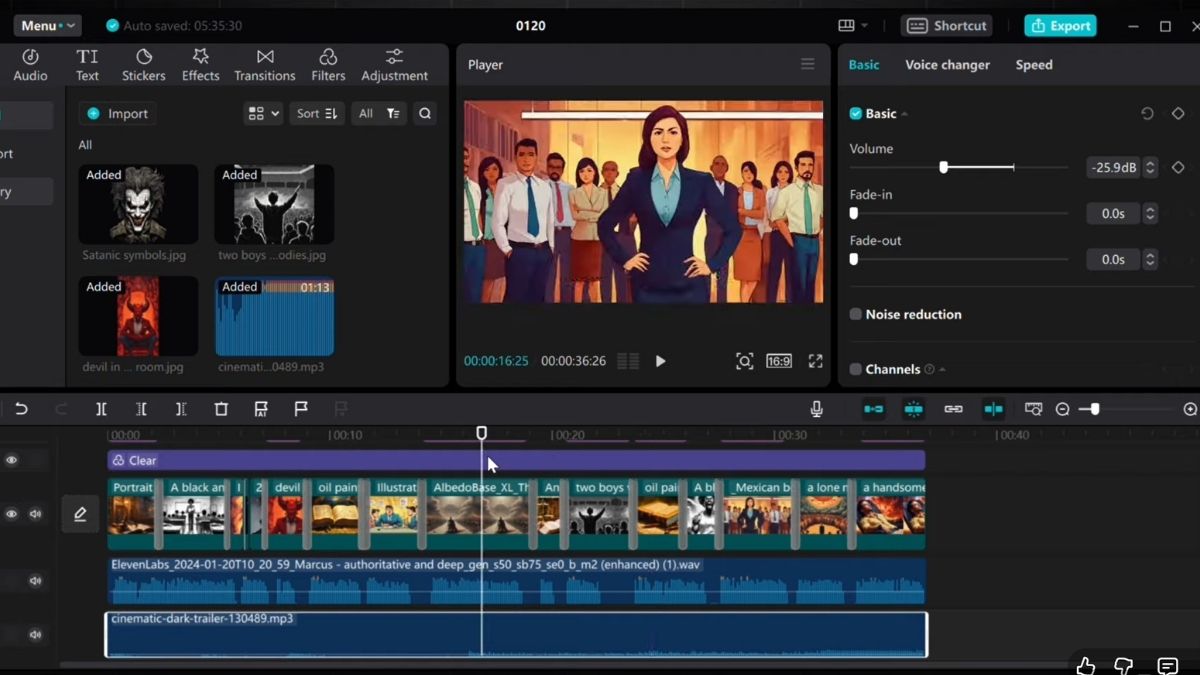Start voiceover recording with the microphone icon
The height and width of the screenshot is (675, 1200).
point(816,408)
